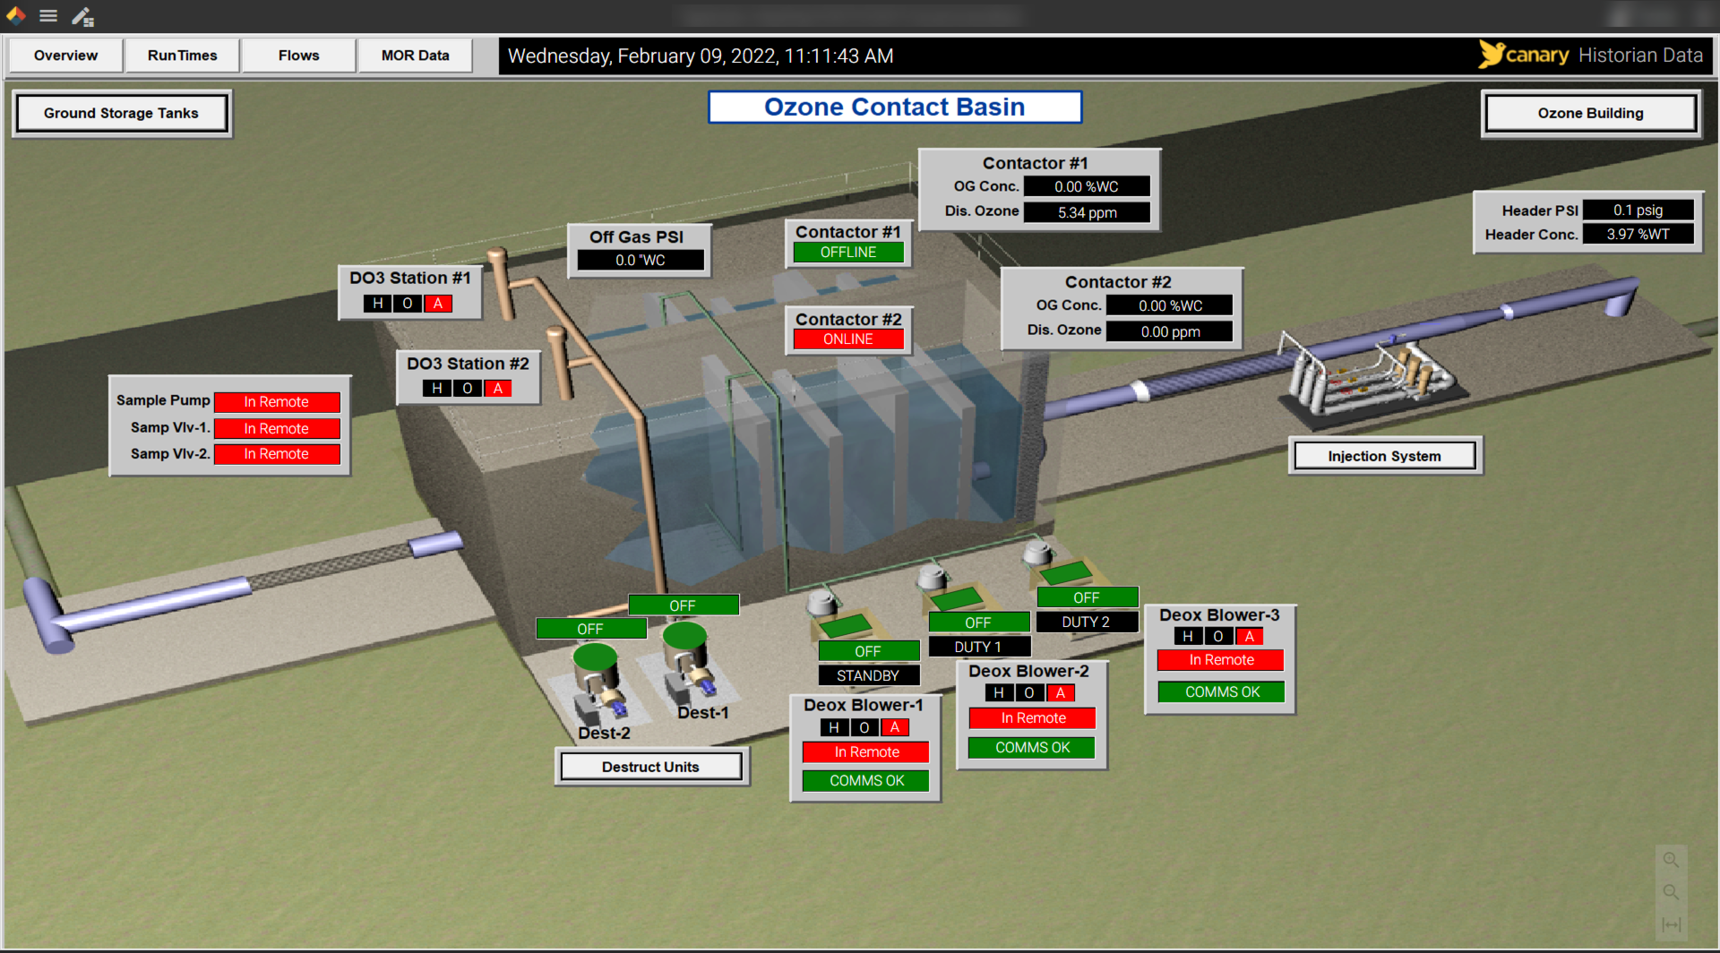Click the Destruct Units button
Viewport: 1720px width, 953px height.
pos(650,767)
